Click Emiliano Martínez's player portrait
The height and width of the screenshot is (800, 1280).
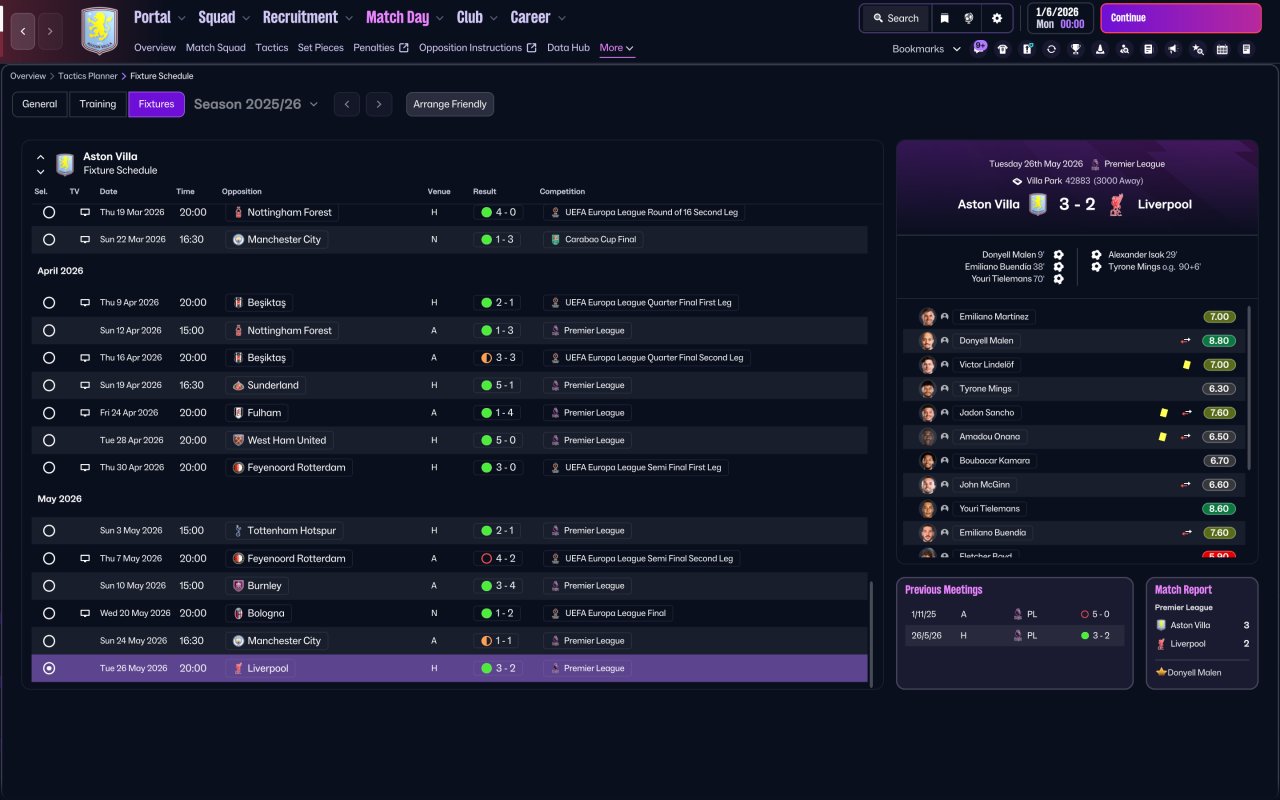pos(928,317)
